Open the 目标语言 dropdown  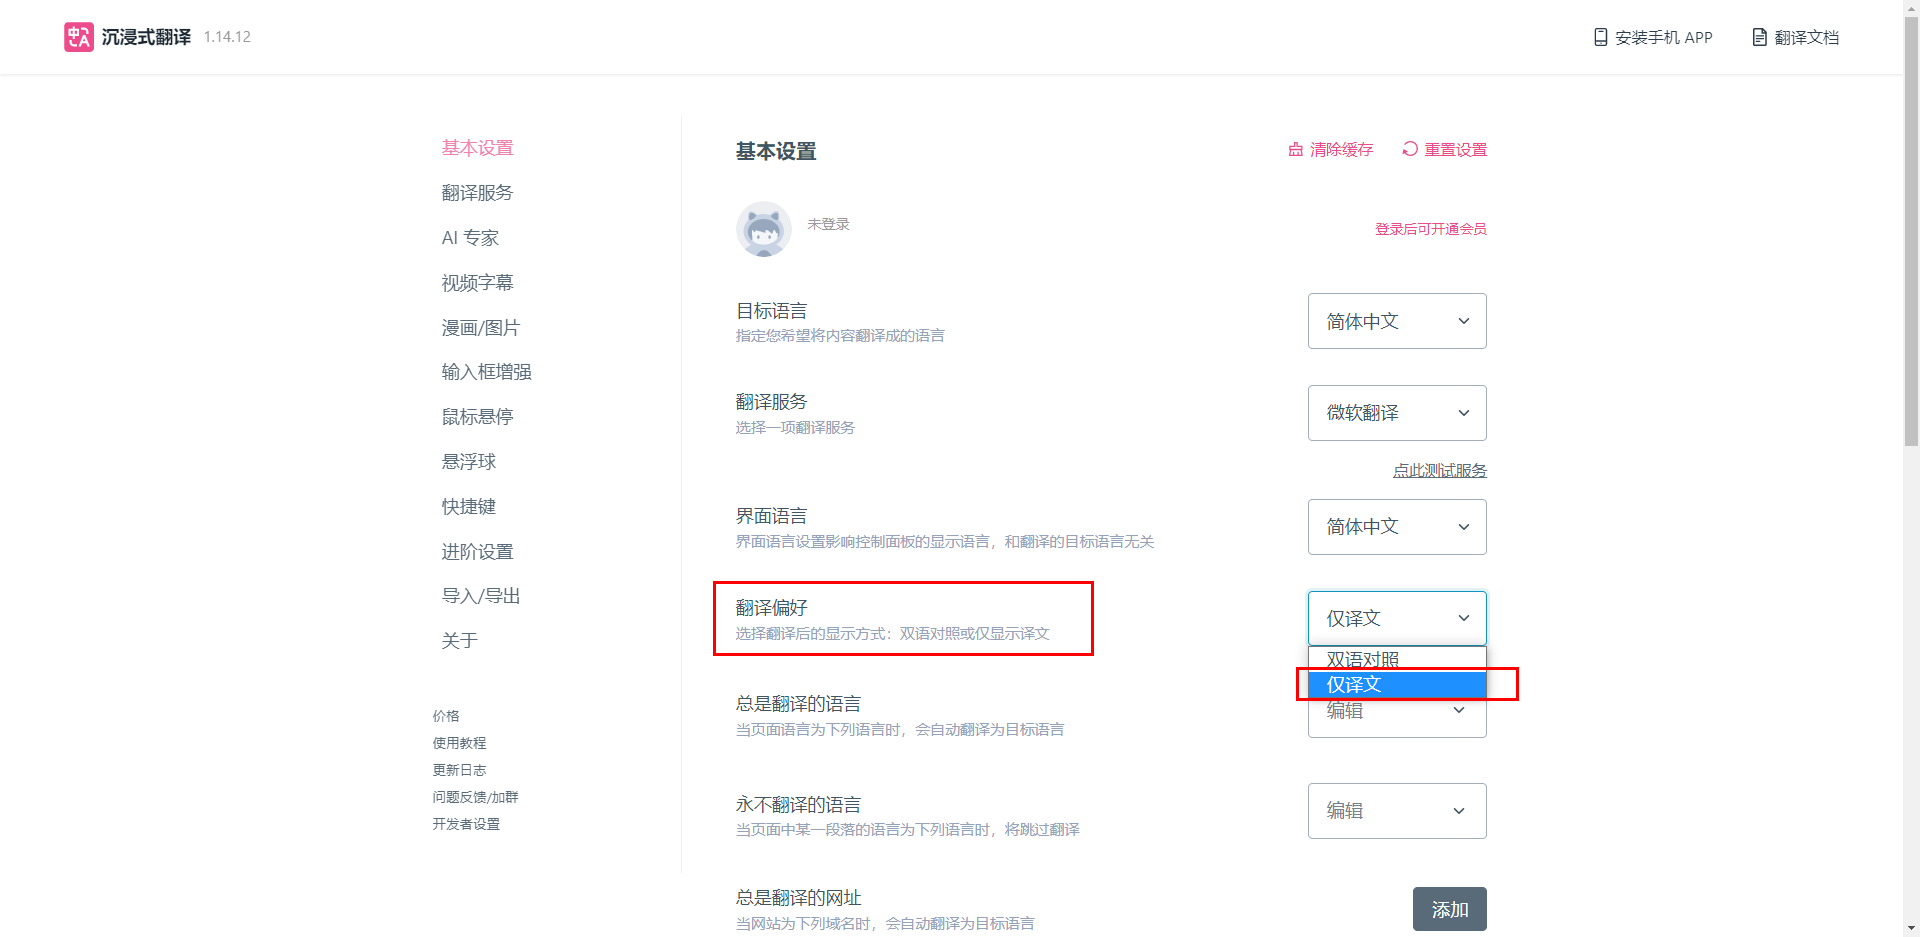[1396, 321]
